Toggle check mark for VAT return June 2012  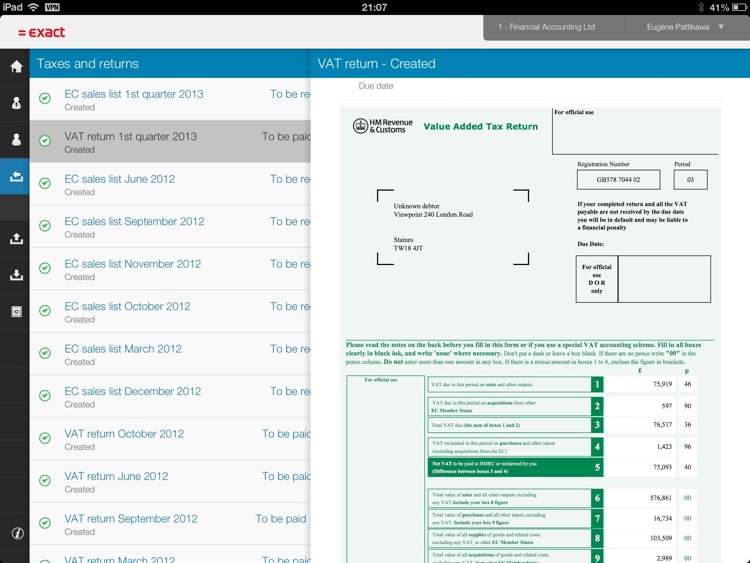(x=45, y=480)
